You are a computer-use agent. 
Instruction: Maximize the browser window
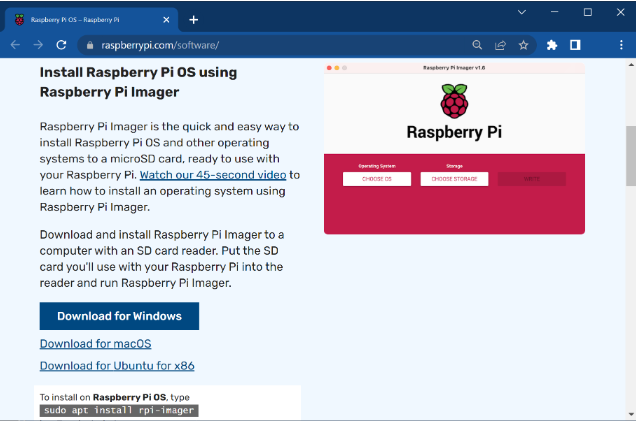click(587, 12)
